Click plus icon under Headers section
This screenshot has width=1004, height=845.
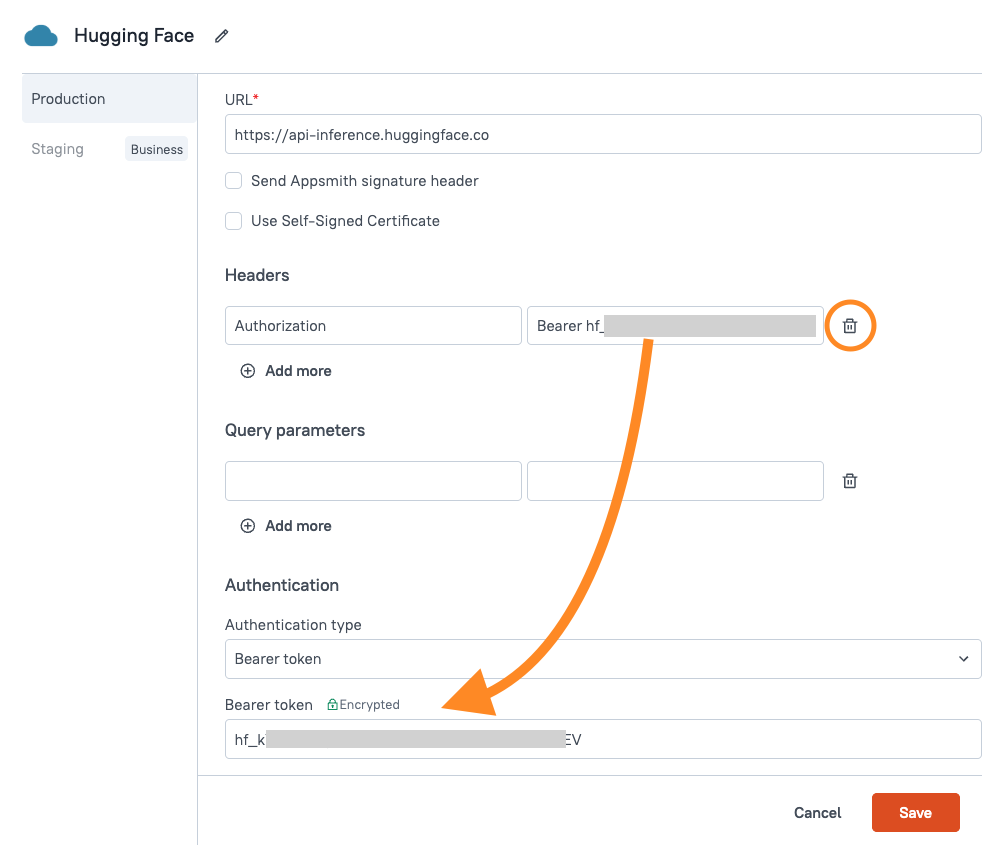(x=248, y=371)
